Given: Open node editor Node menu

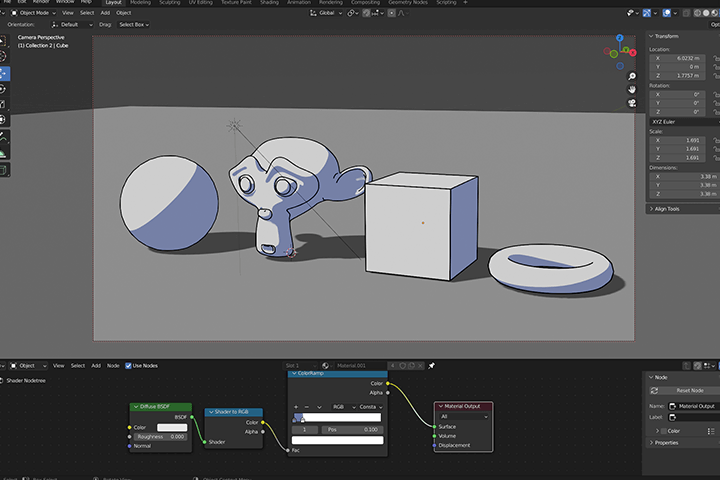Looking at the screenshot, I should click(113, 366).
